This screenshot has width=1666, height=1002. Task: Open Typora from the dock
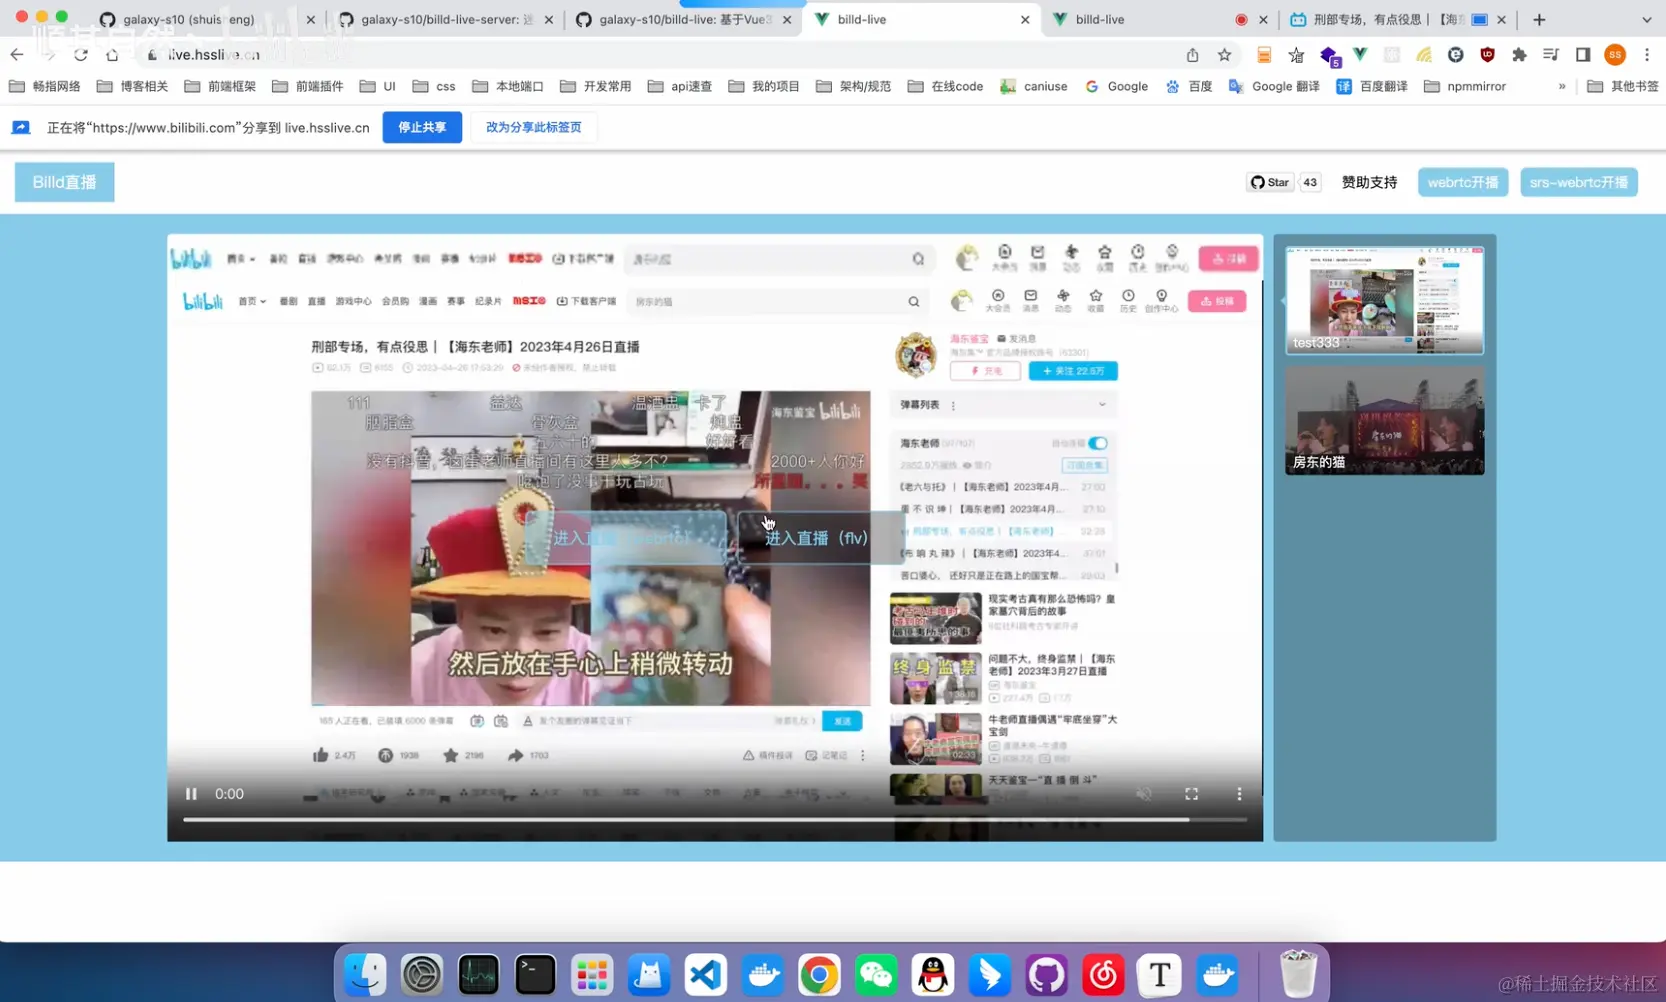(1160, 974)
